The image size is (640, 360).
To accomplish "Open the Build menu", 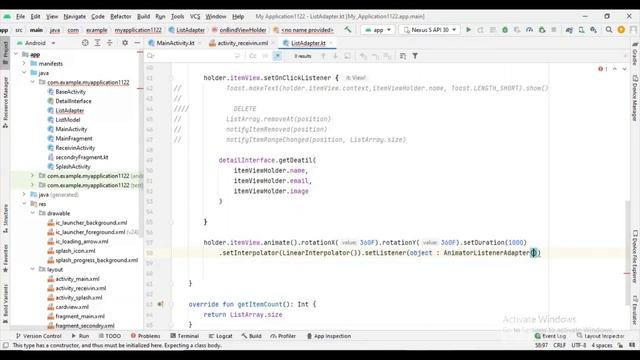I will tap(143, 17).
